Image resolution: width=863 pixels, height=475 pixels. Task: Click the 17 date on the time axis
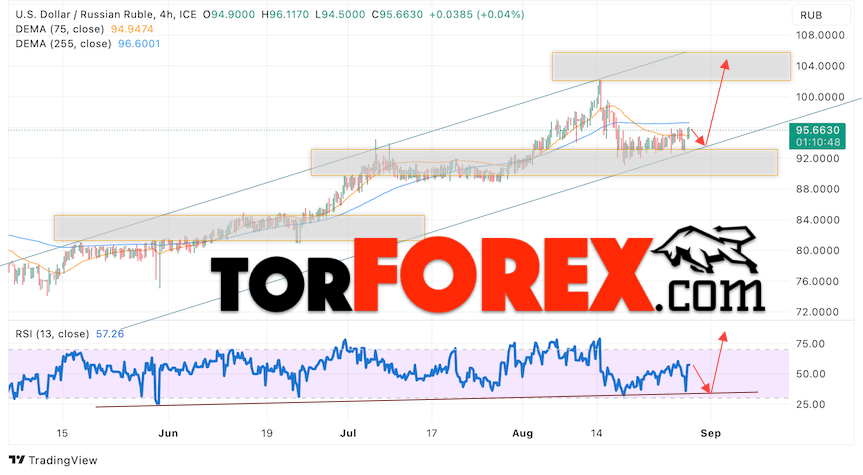[432, 433]
